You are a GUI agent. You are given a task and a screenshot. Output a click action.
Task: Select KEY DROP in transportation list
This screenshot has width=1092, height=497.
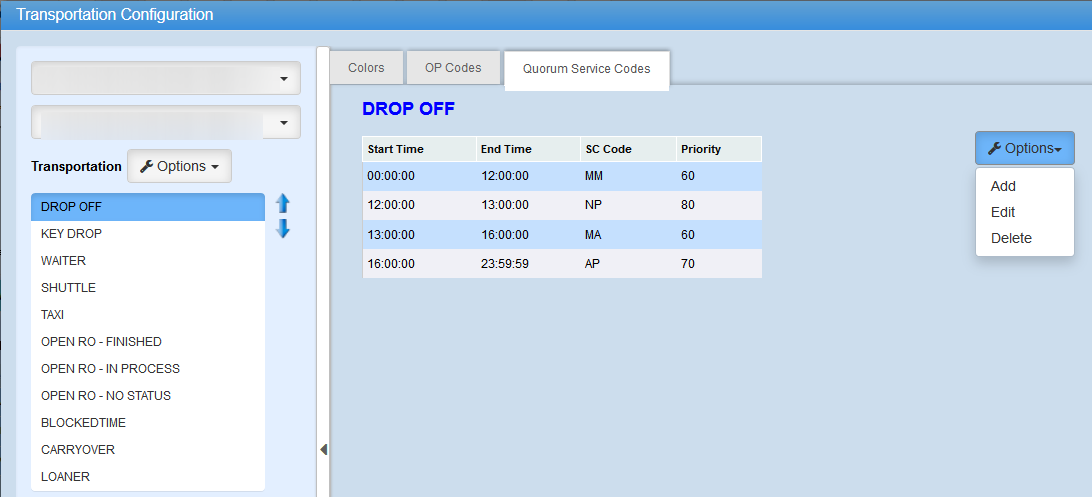point(72,234)
